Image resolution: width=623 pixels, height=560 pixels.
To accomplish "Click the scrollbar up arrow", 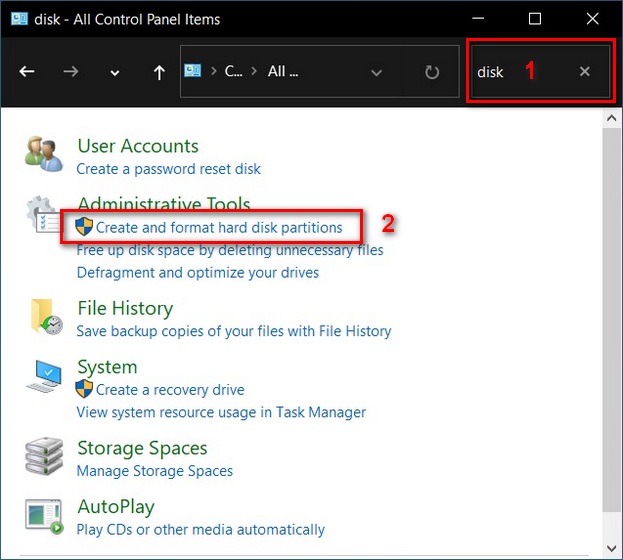I will tap(611, 118).
